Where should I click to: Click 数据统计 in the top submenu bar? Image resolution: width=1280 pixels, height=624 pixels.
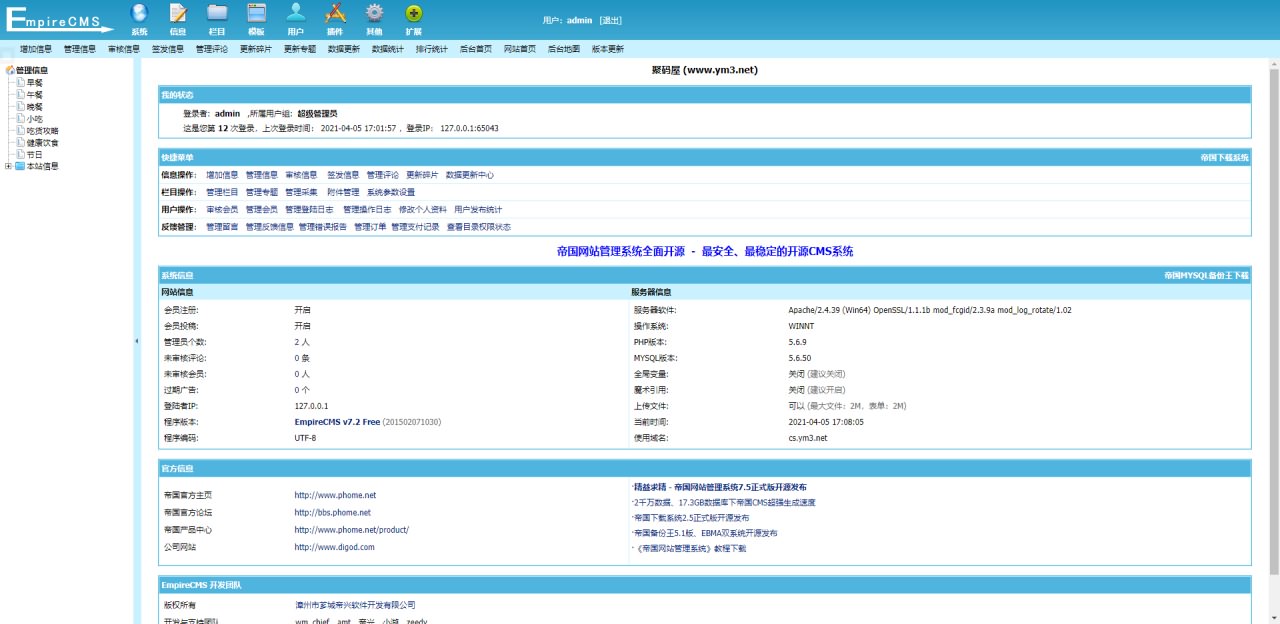click(388, 48)
